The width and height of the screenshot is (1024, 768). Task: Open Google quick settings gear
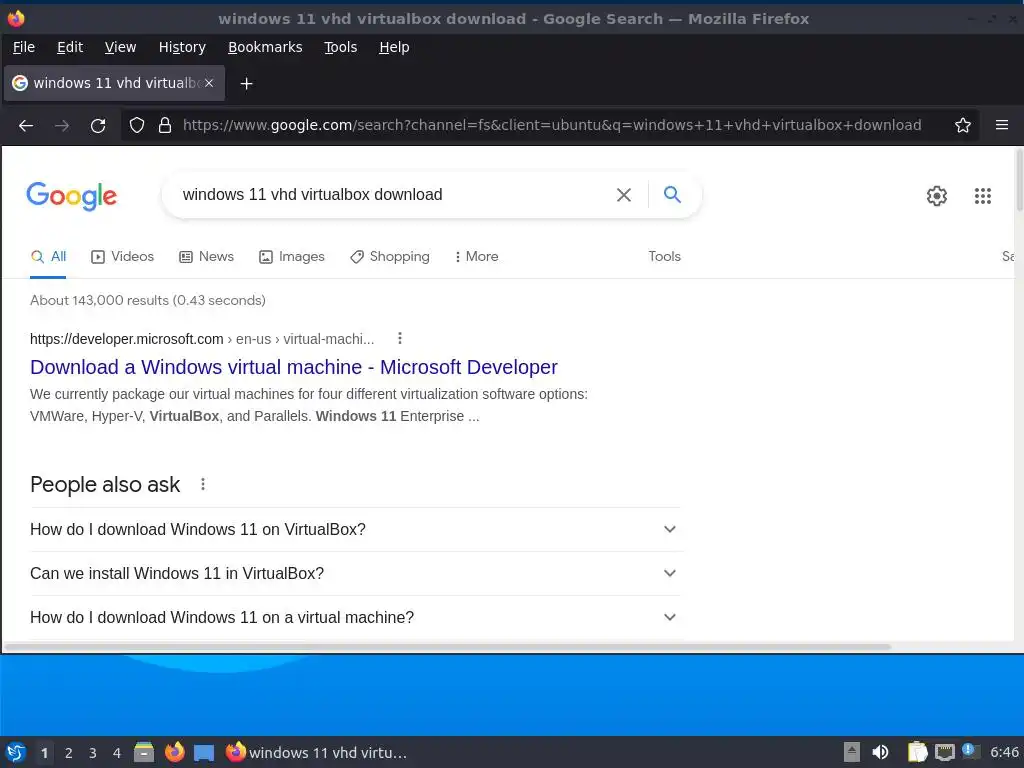click(x=936, y=196)
